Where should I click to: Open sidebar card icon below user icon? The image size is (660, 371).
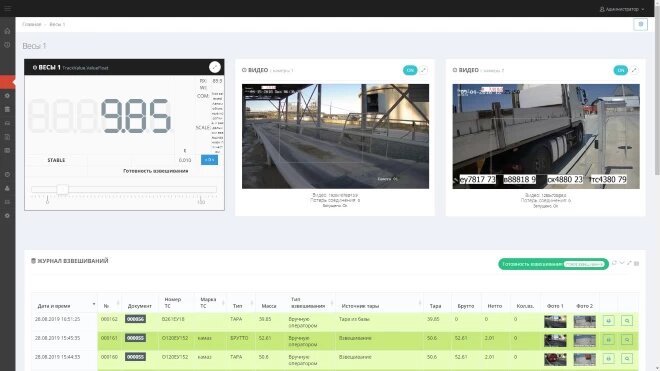coord(7,202)
